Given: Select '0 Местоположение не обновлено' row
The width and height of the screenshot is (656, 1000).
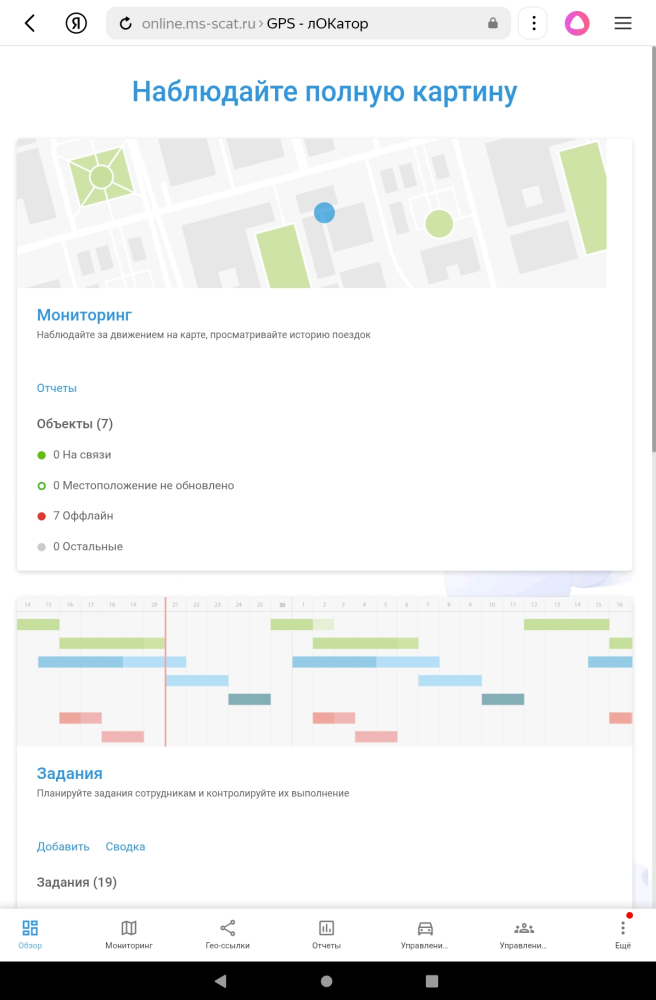Looking at the screenshot, I should click(x=136, y=485).
